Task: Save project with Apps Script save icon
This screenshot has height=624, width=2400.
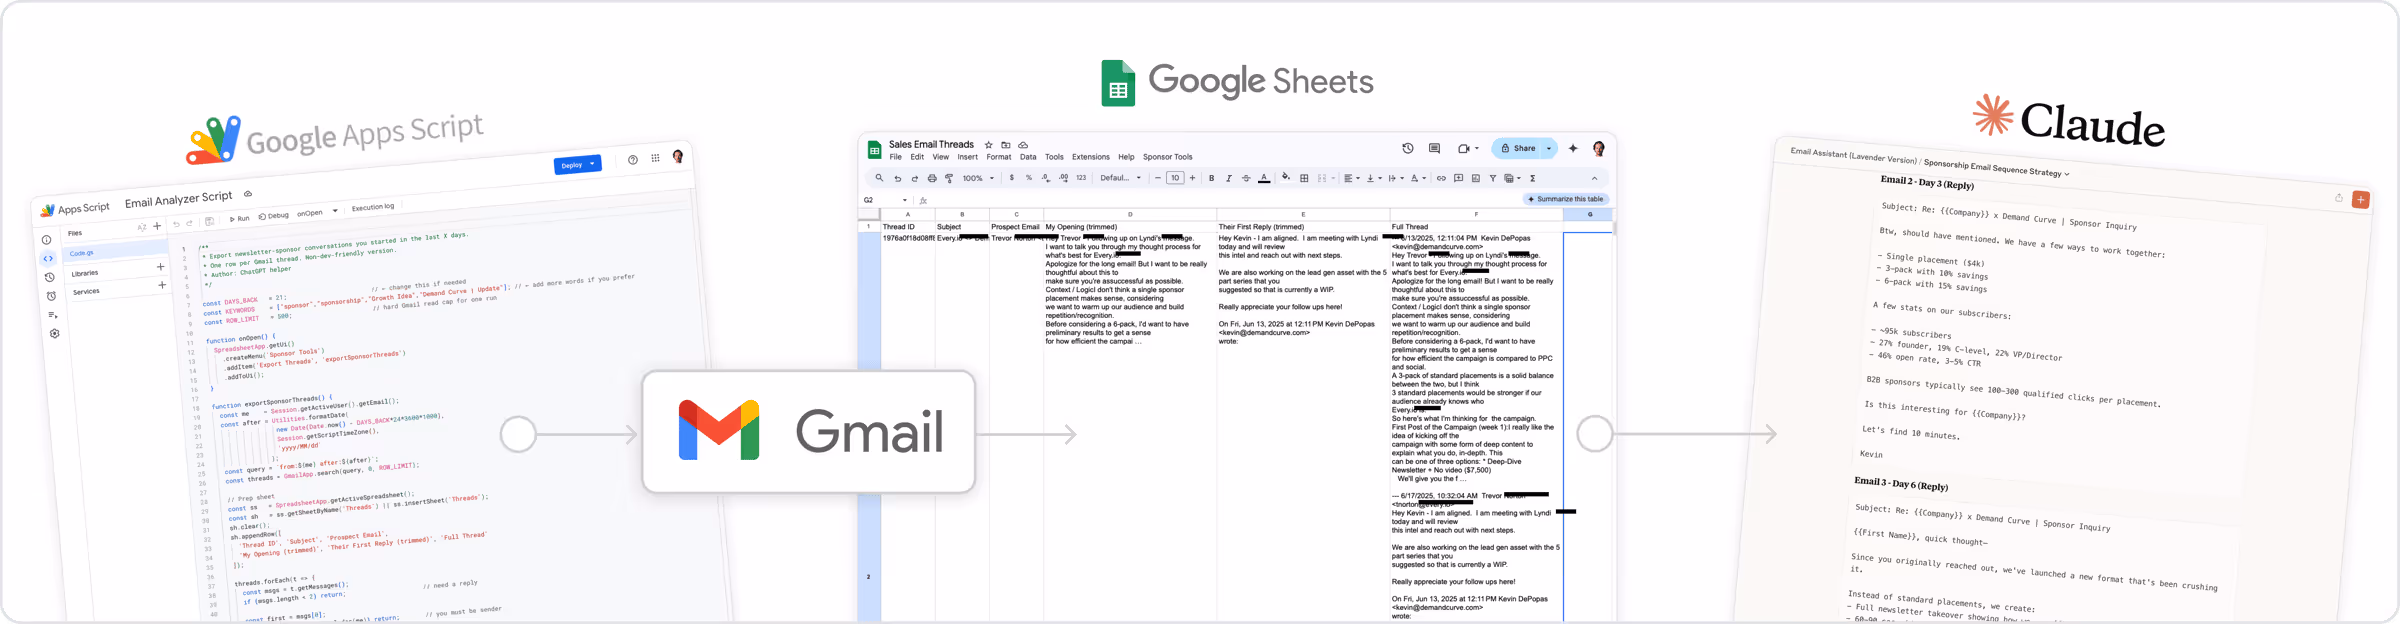Action: click(209, 221)
